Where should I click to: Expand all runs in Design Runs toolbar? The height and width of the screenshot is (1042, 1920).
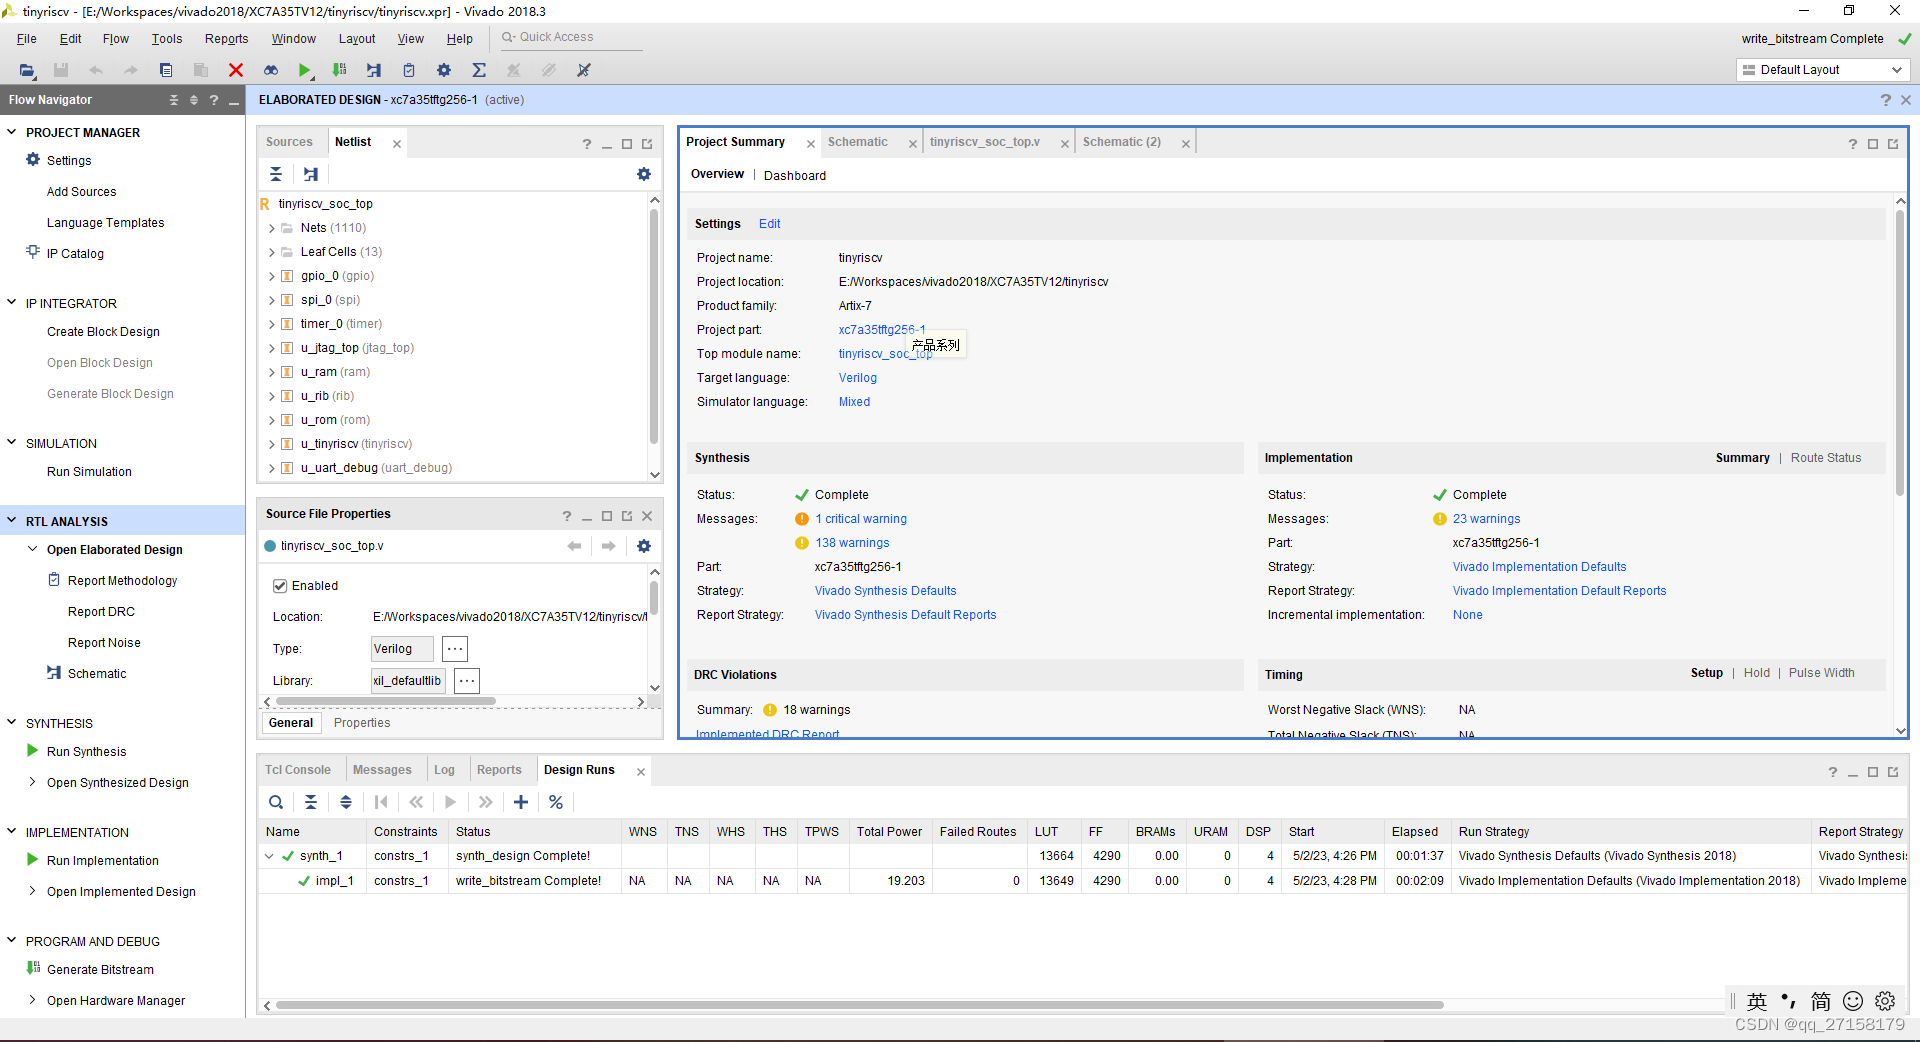click(x=346, y=802)
